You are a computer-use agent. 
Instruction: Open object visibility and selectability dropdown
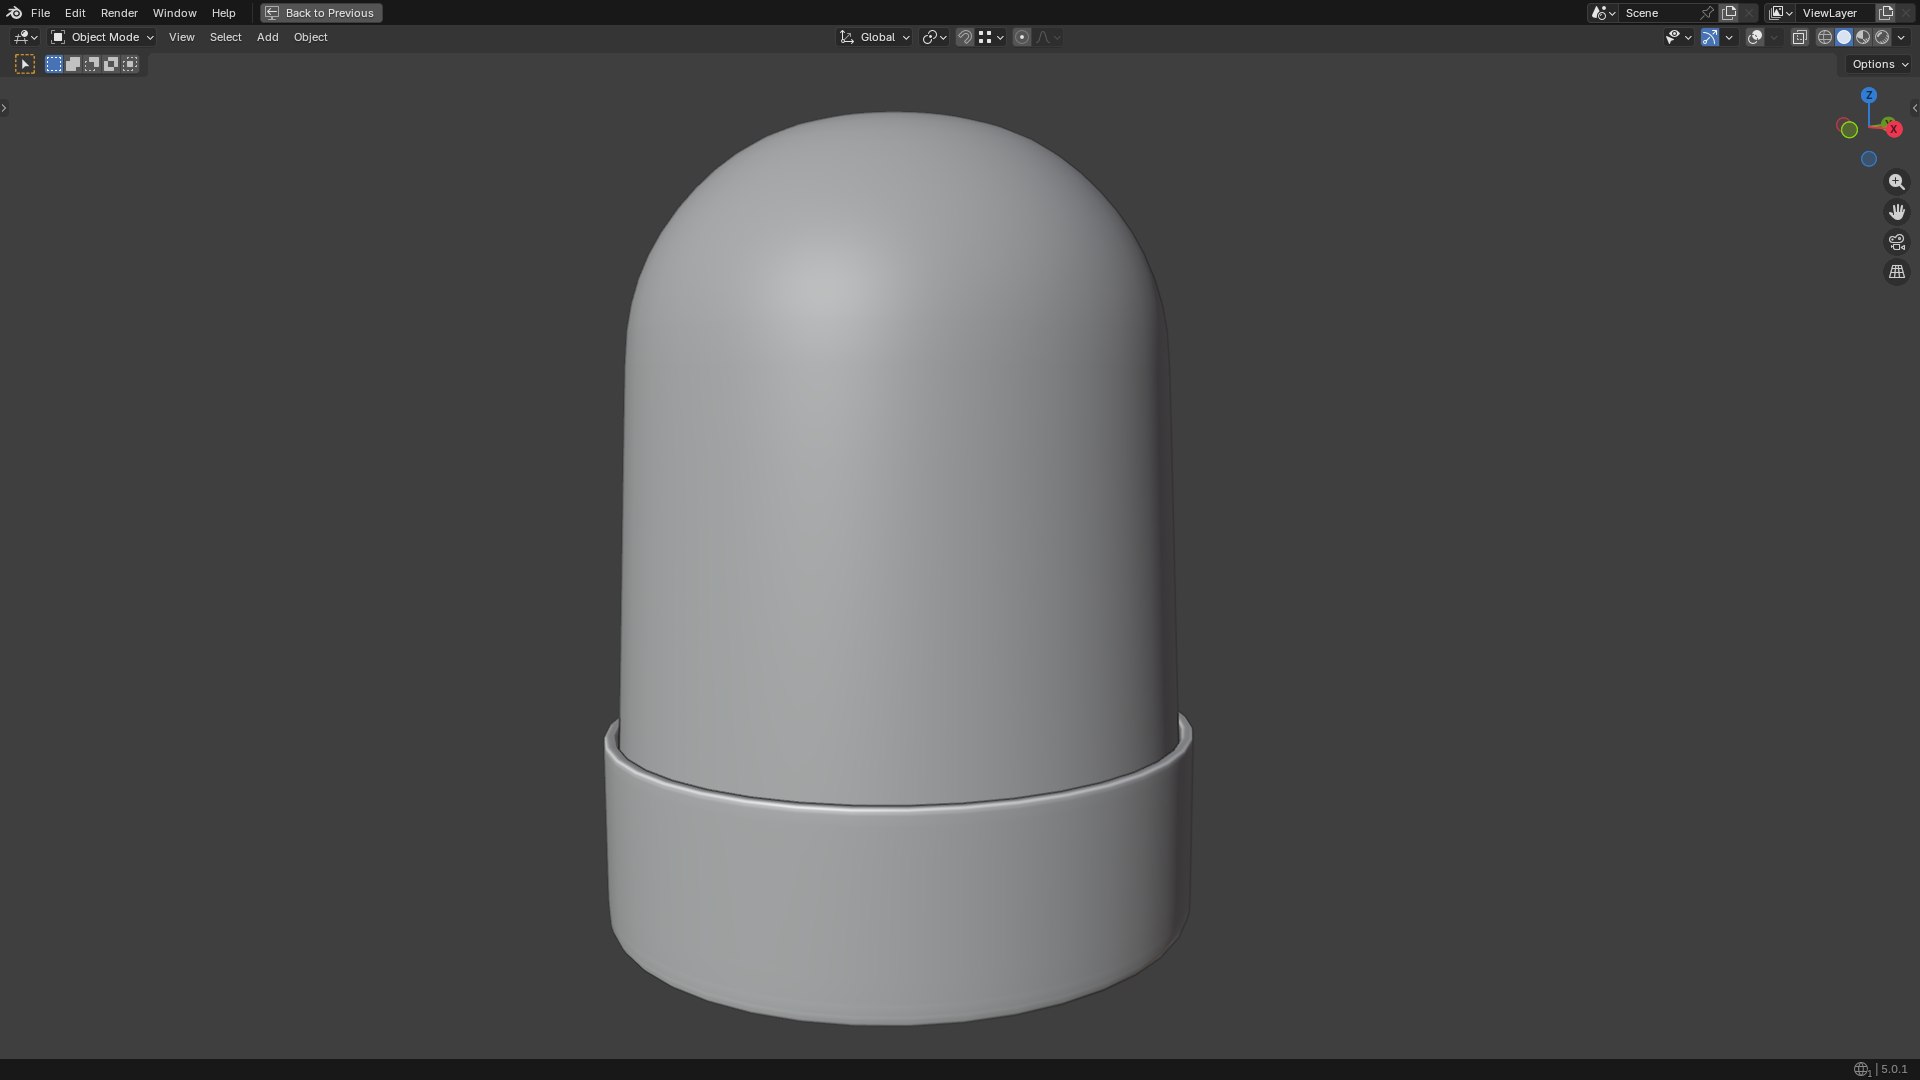1678,37
